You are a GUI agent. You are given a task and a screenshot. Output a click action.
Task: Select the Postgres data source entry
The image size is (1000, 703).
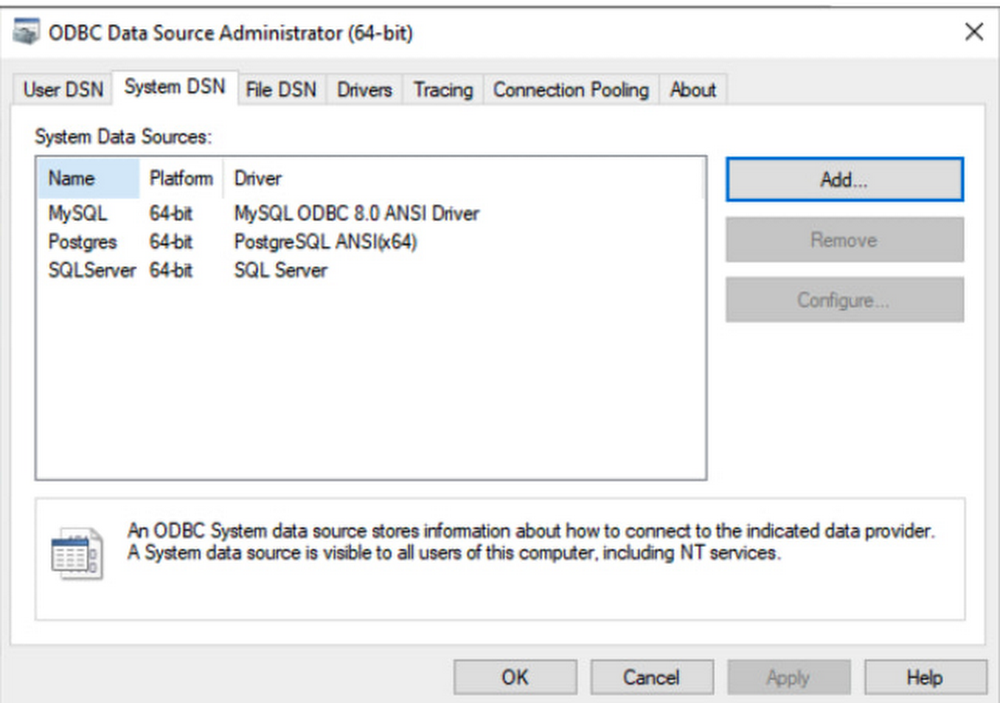click(82, 242)
